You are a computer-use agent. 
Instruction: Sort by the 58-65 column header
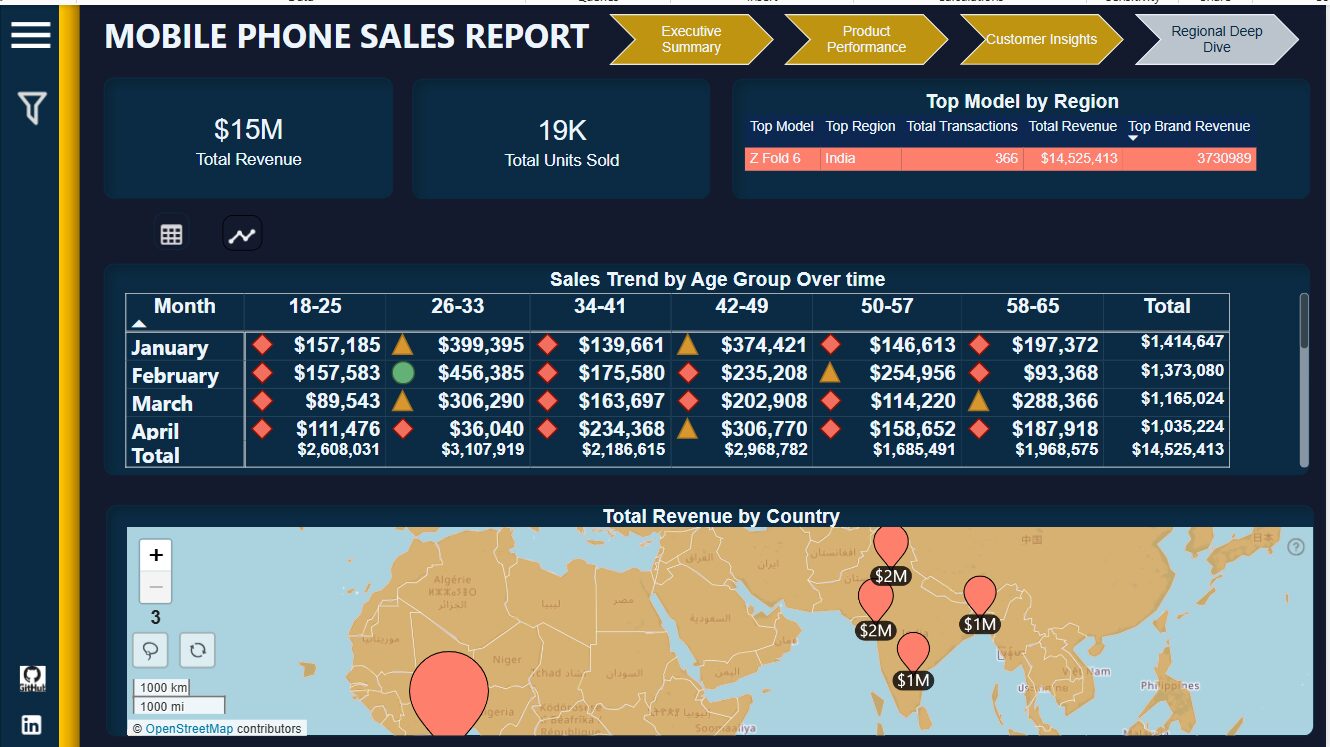point(1032,307)
